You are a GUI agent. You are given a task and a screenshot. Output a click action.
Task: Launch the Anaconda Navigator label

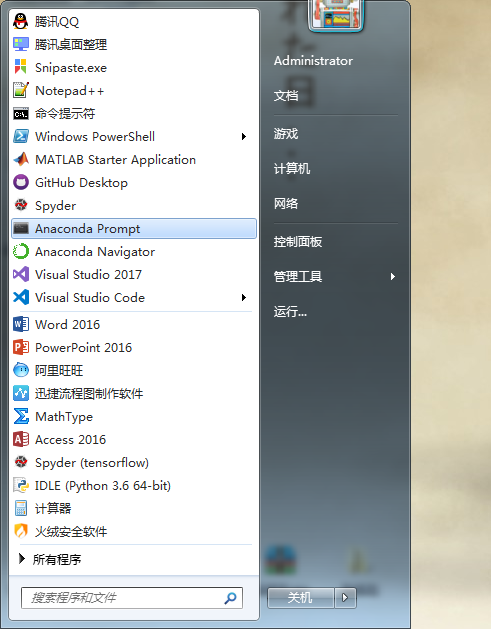(95, 252)
